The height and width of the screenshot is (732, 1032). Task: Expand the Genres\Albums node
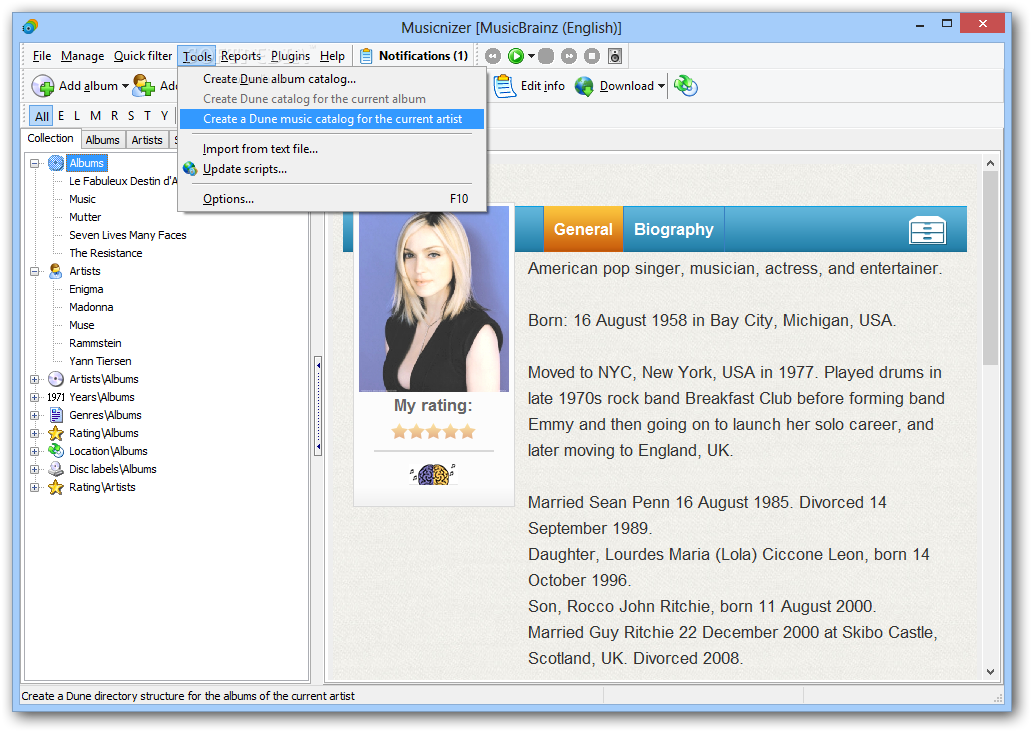pyautogui.click(x=34, y=415)
